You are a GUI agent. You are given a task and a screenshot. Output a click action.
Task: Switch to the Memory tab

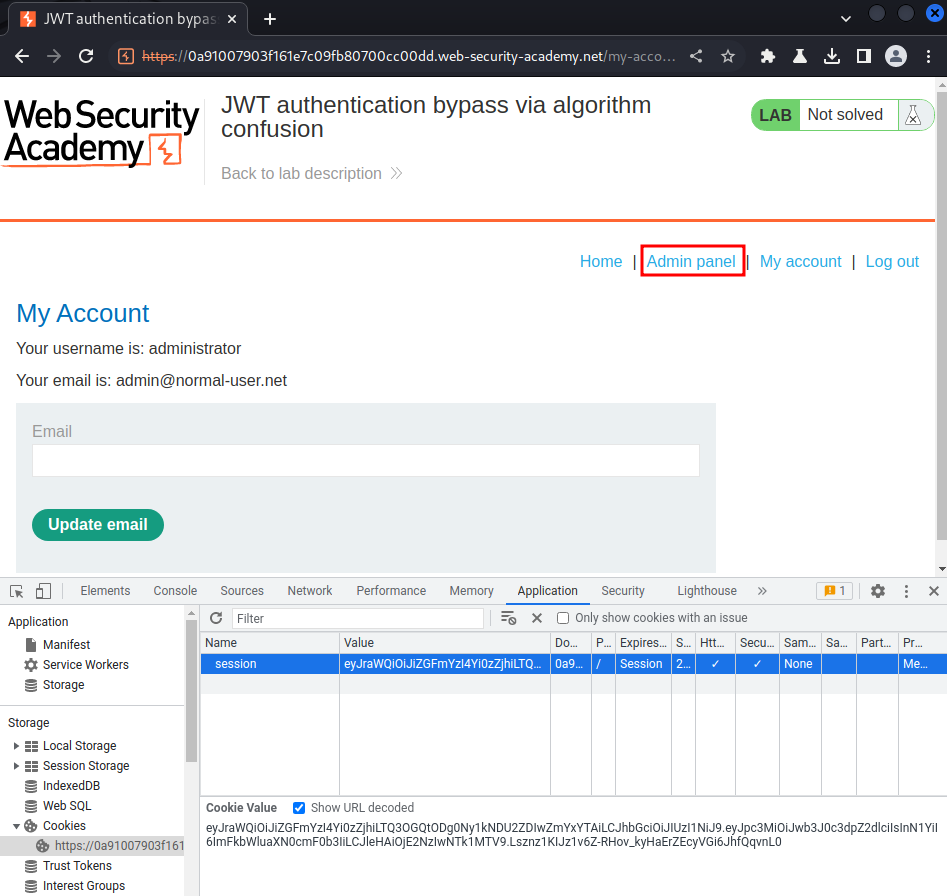coord(471,591)
